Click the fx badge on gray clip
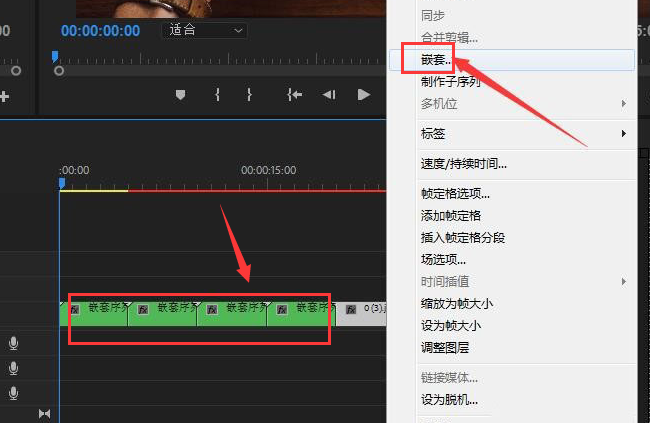The width and height of the screenshot is (650, 423). point(352,310)
